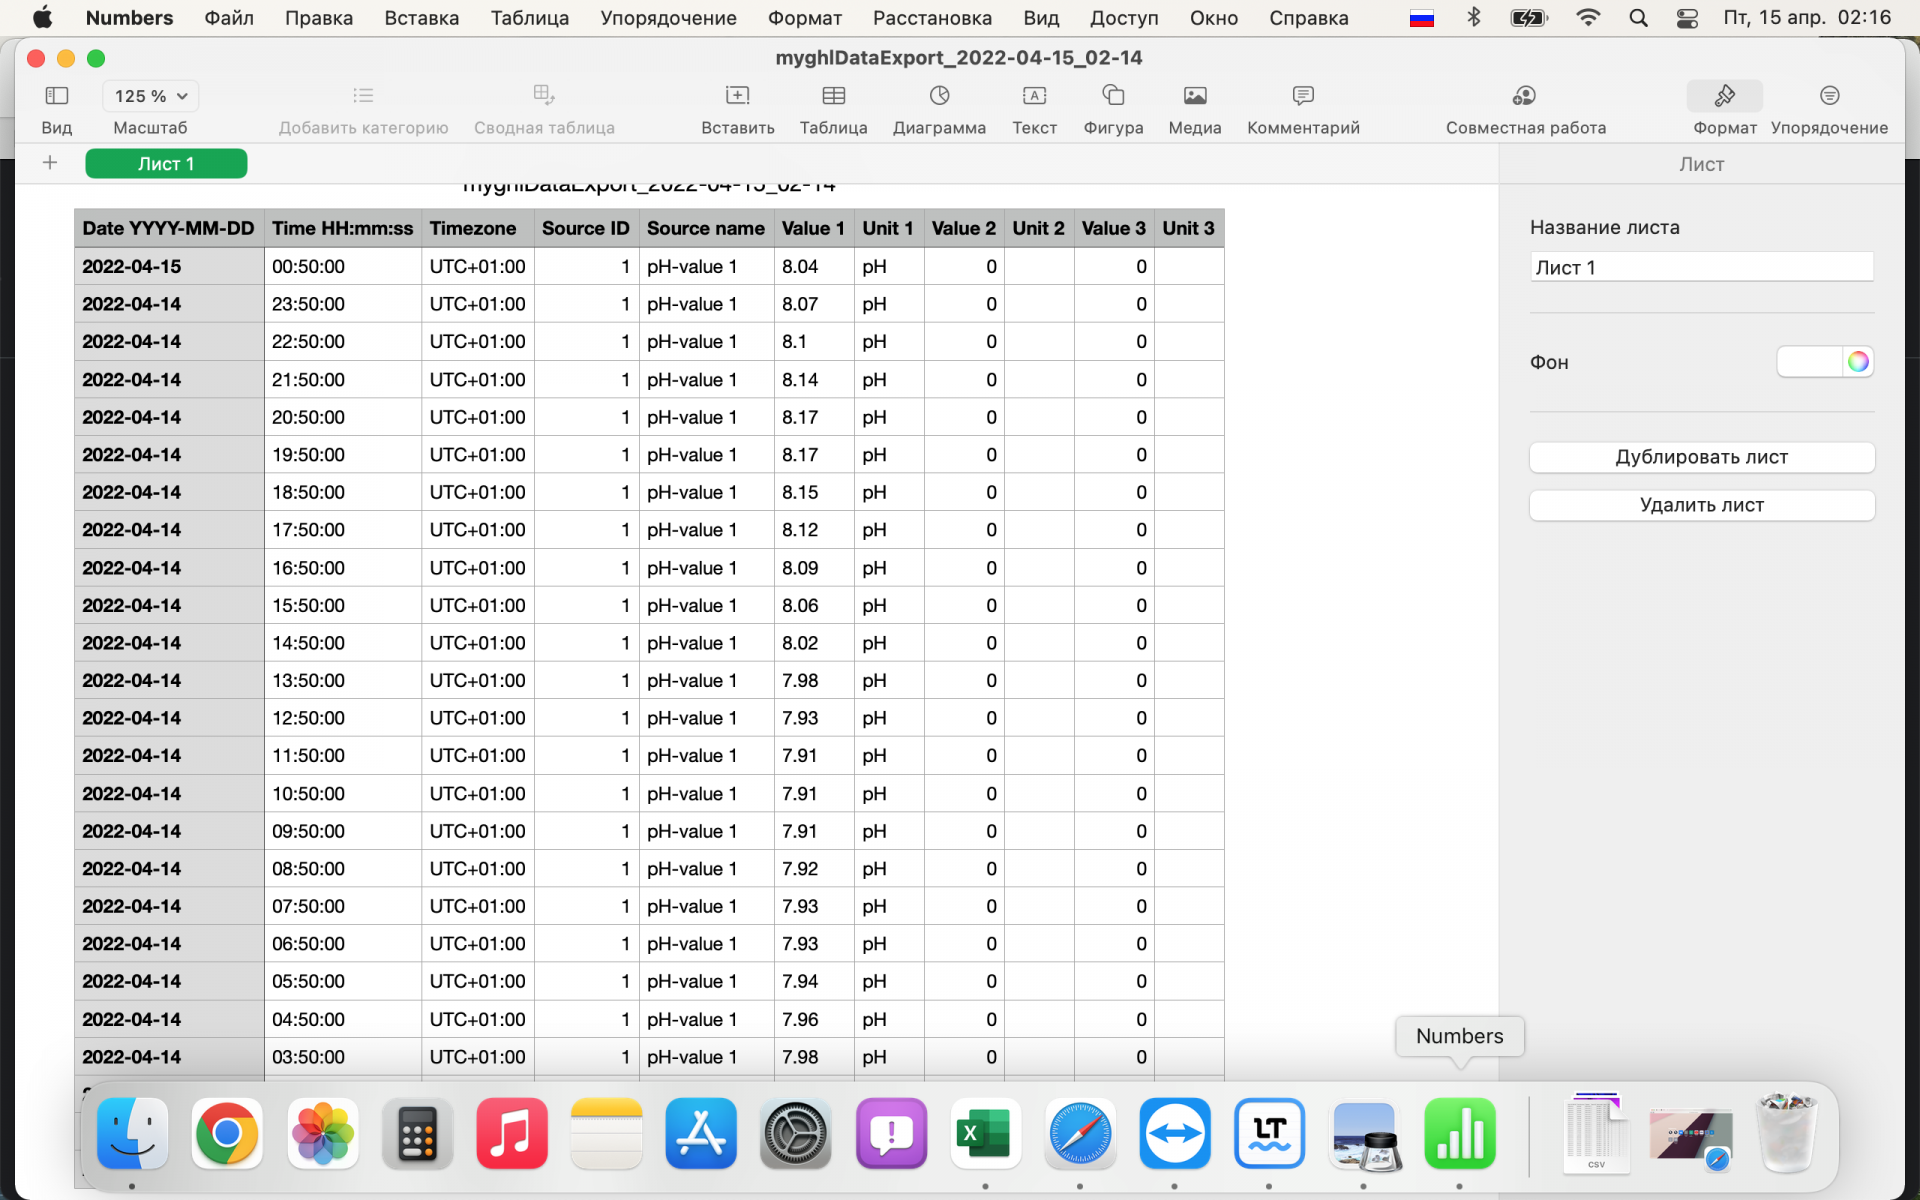The image size is (1920, 1200).
Task: Open the Таблица menu in menu bar
Action: [x=529, y=18]
